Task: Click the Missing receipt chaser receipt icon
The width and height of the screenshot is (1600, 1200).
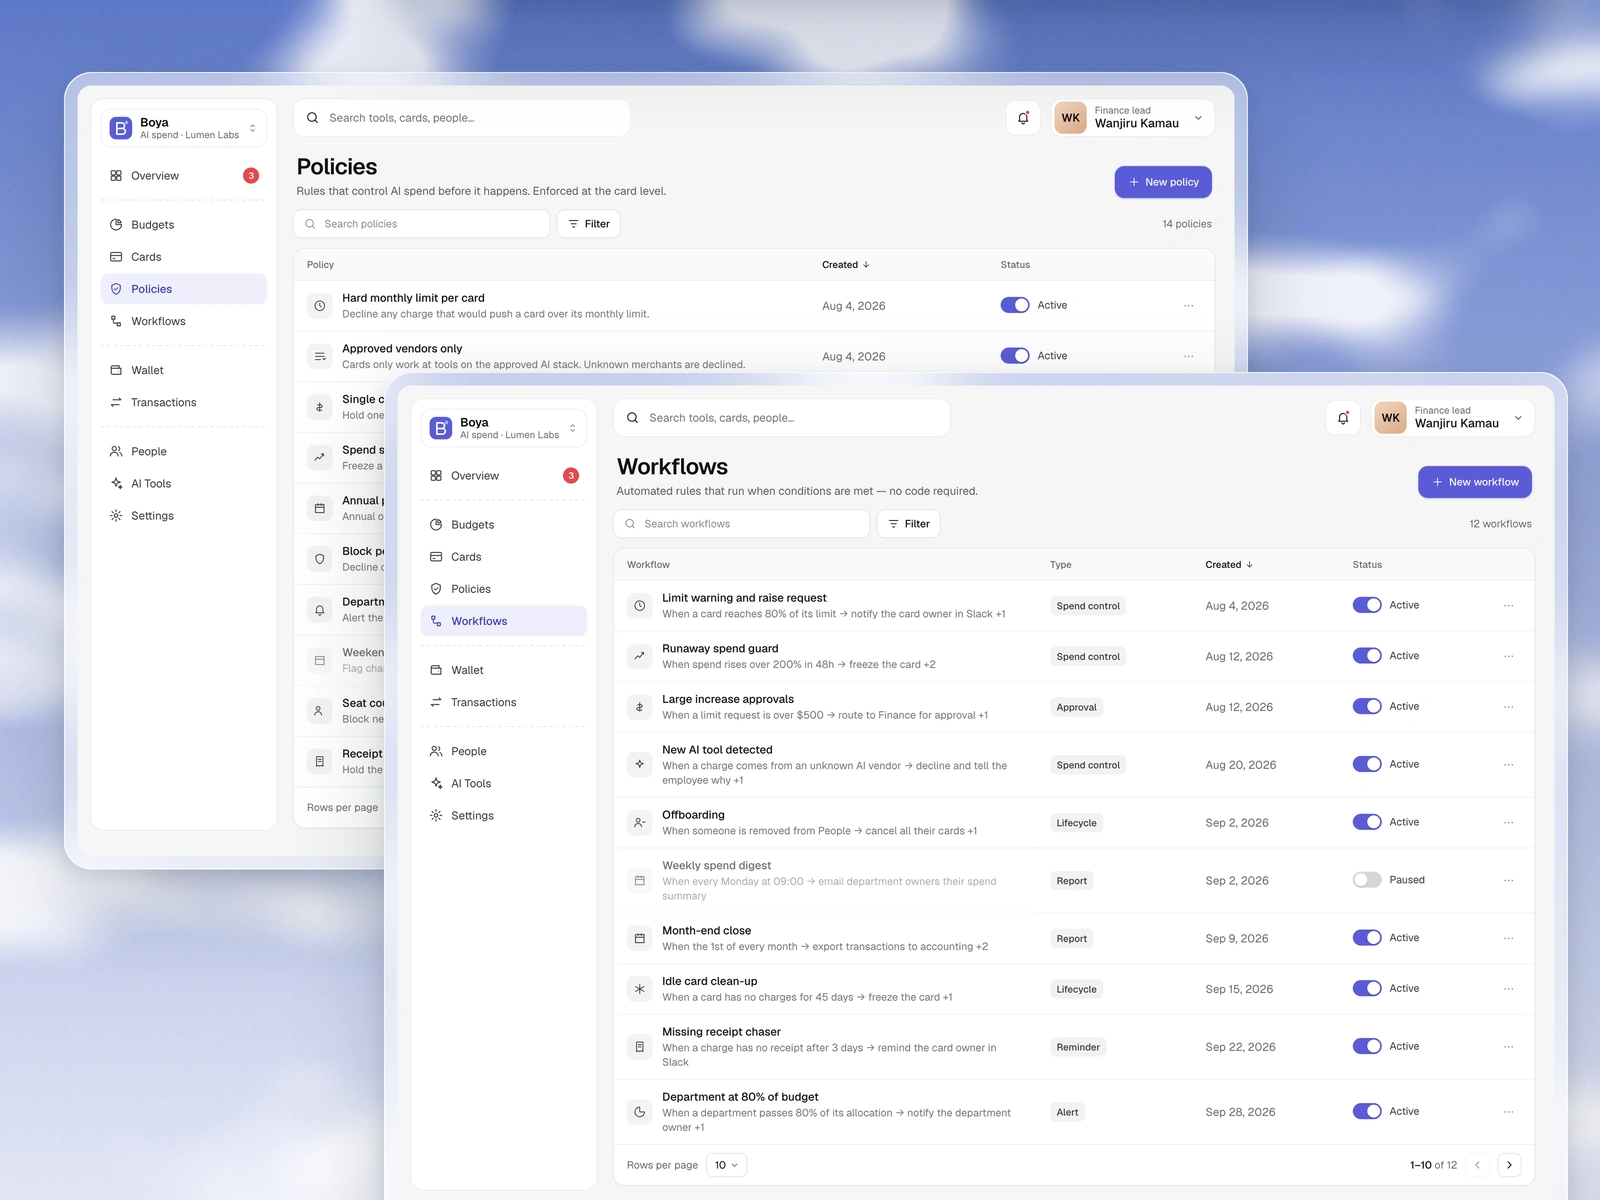Action: pos(640,1047)
